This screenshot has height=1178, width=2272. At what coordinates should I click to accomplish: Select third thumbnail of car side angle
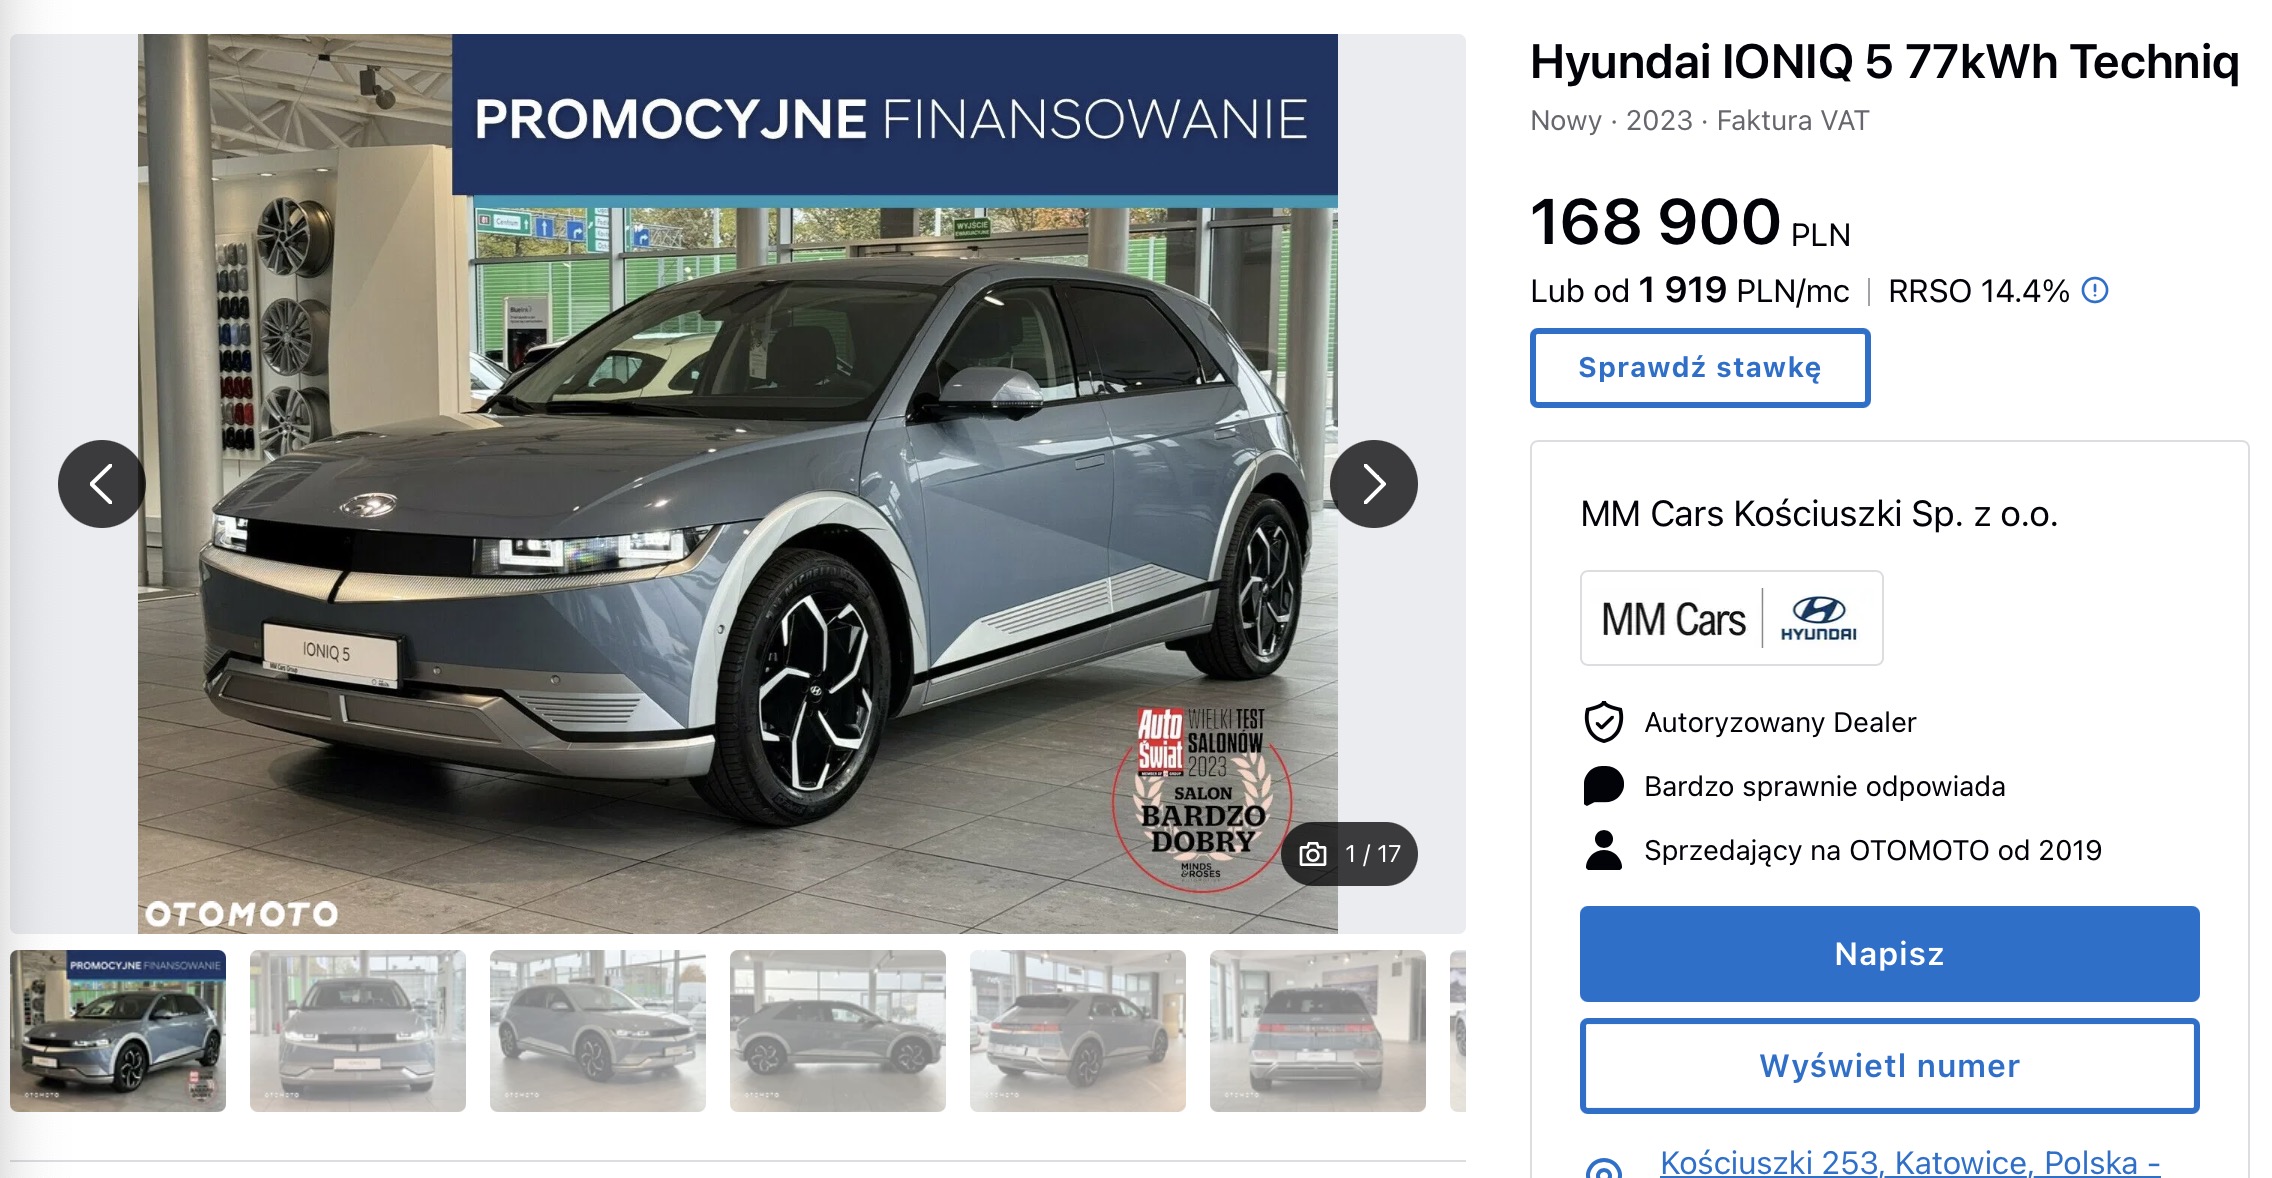(598, 1031)
